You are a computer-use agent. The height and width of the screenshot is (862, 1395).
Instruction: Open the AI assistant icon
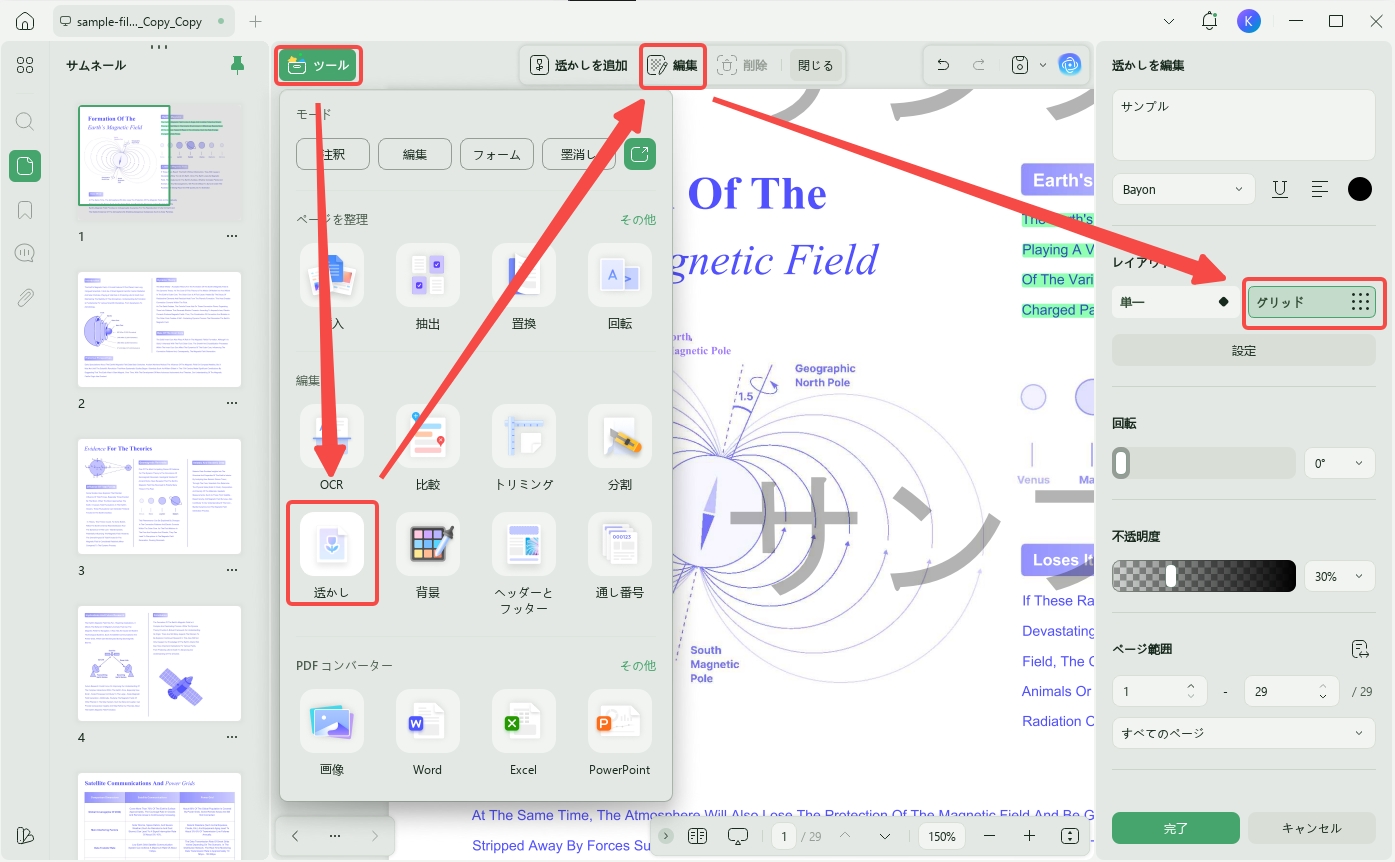point(1070,65)
